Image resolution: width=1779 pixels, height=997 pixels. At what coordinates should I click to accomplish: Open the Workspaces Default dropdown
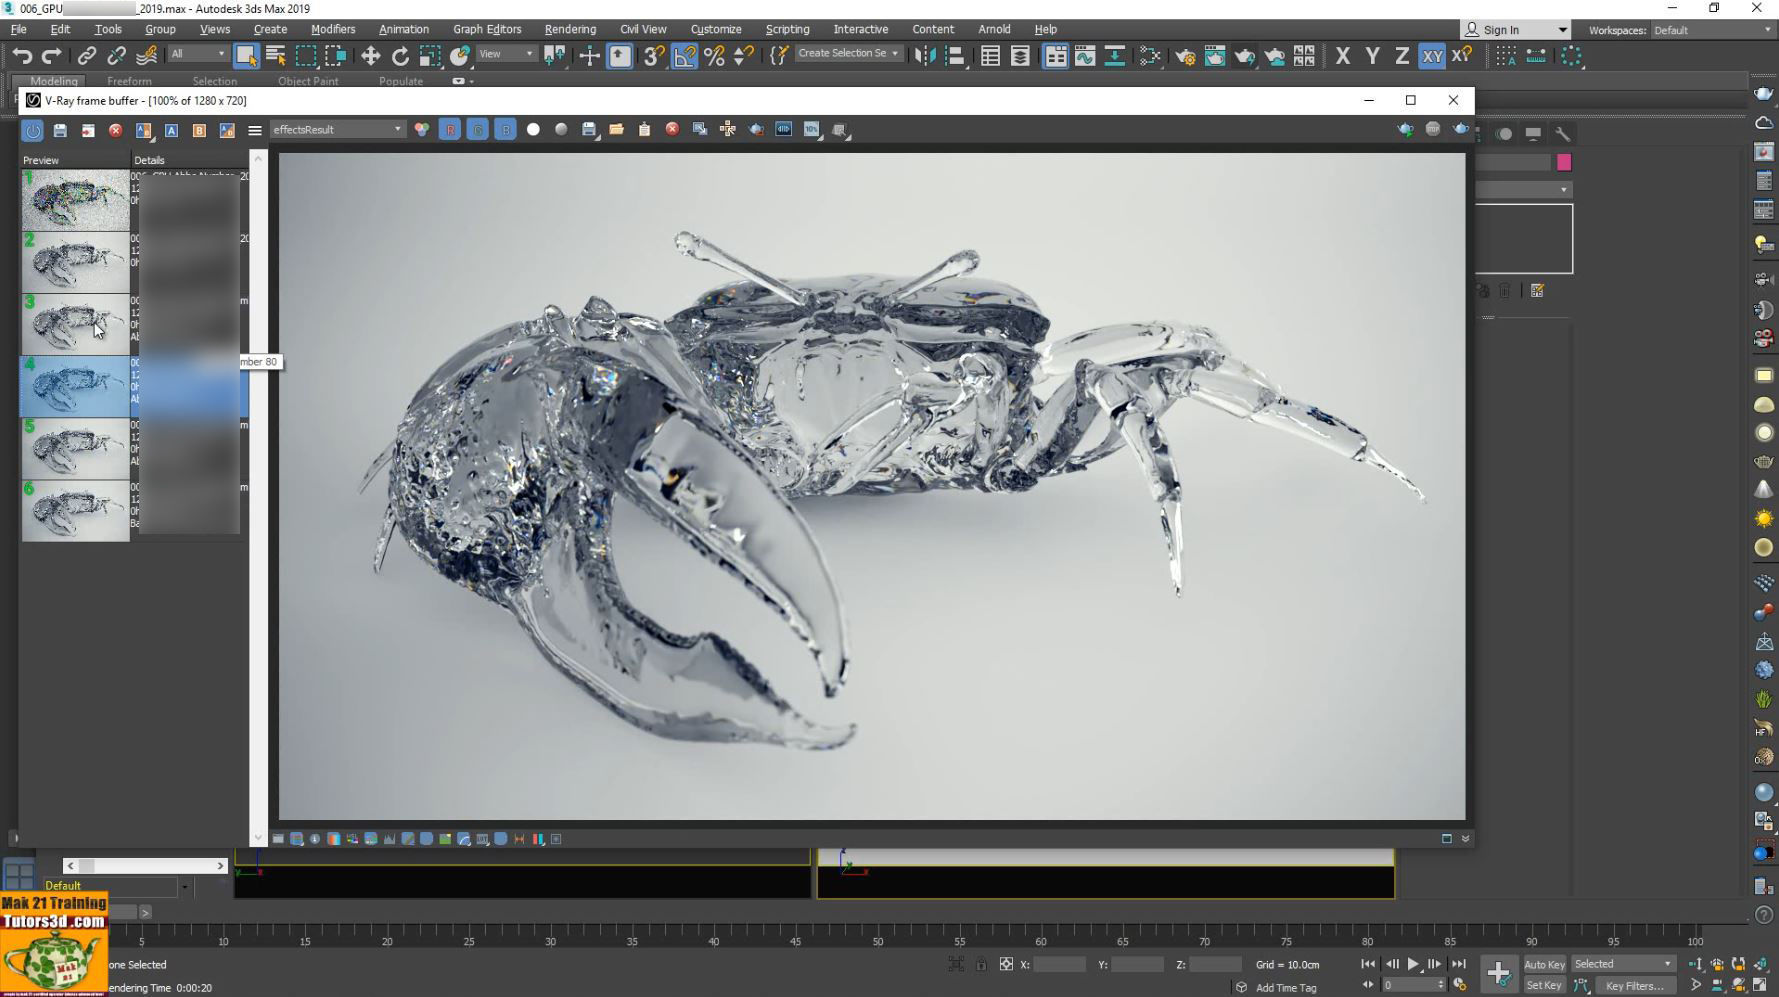[1711, 30]
